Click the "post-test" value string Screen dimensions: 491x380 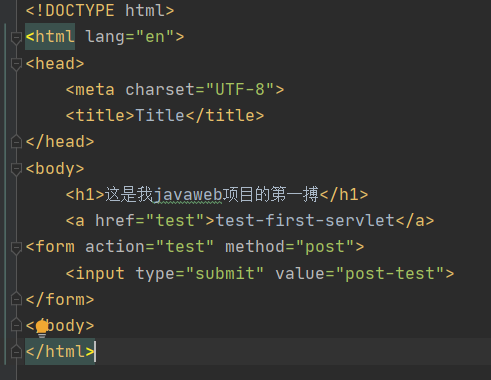pos(390,273)
